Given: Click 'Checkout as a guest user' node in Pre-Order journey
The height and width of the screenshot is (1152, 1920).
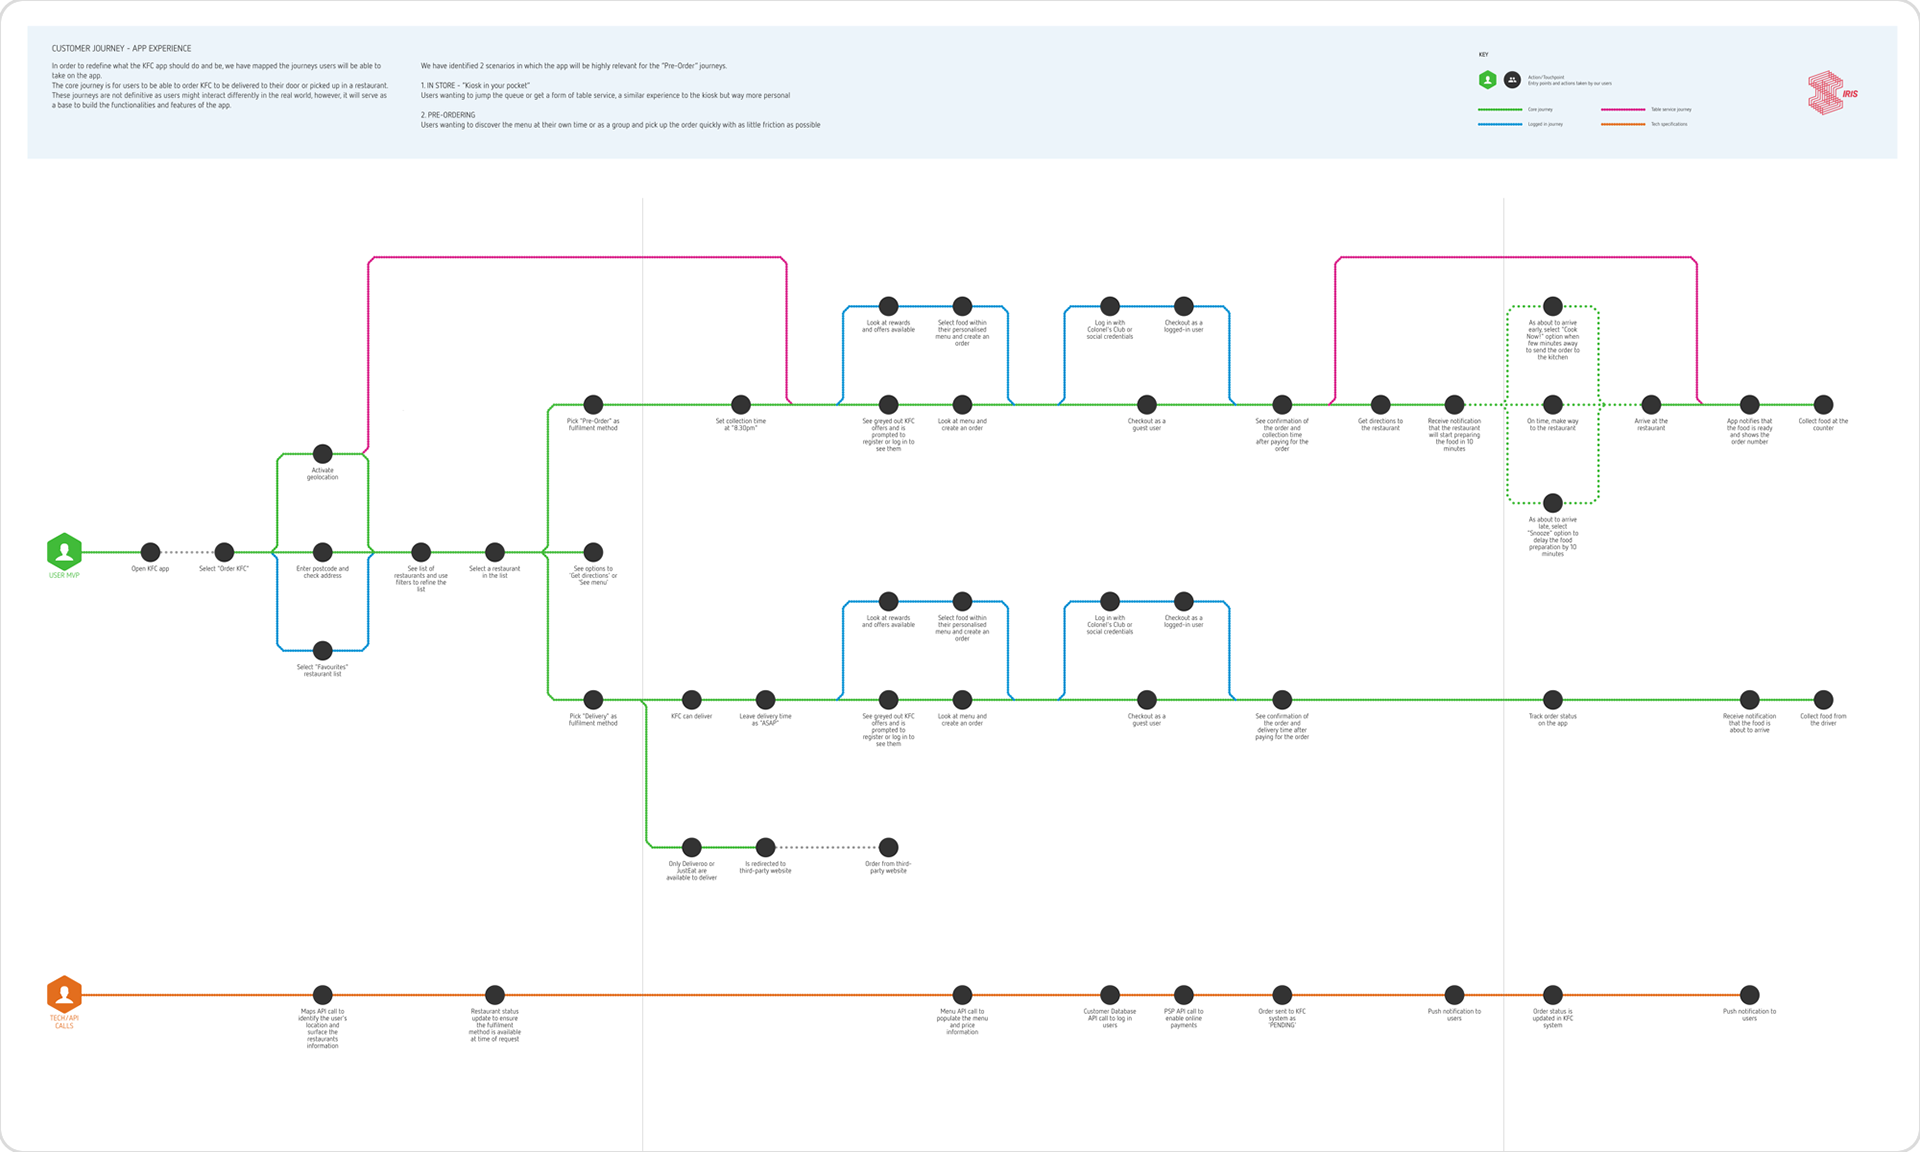Looking at the screenshot, I should [1147, 405].
